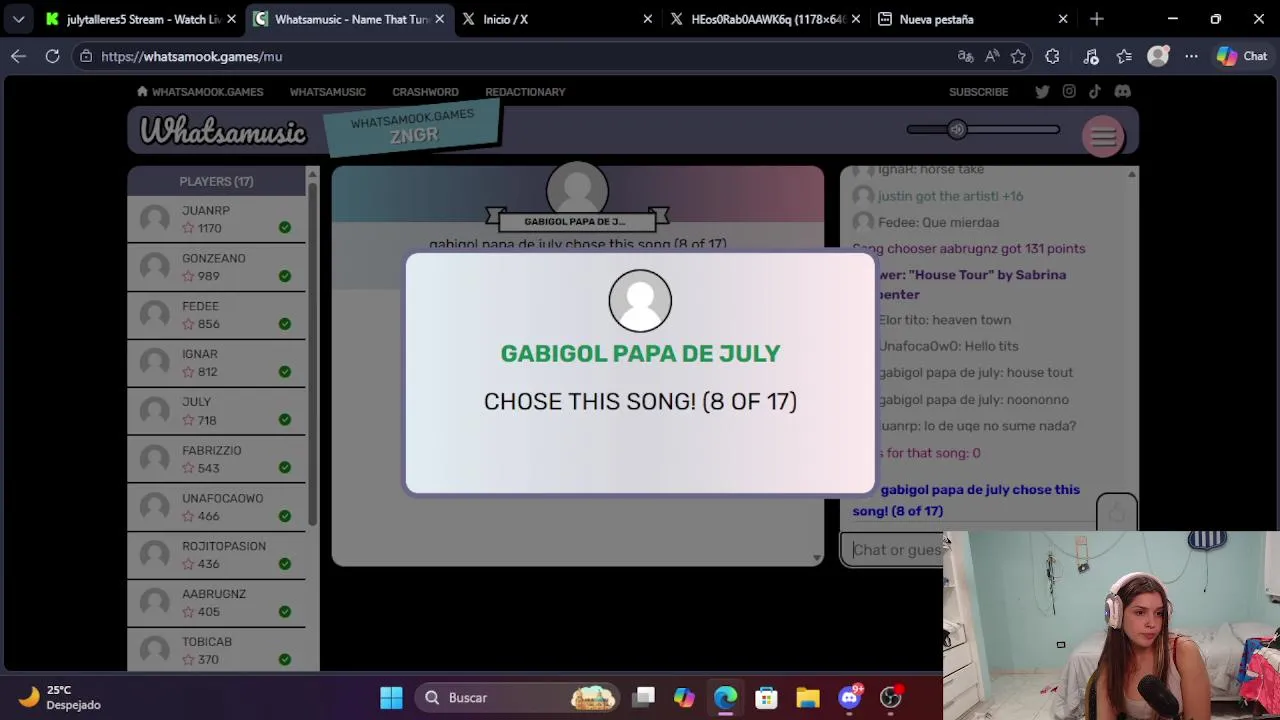Select player JULY in players list
Image resolution: width=1280 pixels, height=720 pixels.
[216, 411]
